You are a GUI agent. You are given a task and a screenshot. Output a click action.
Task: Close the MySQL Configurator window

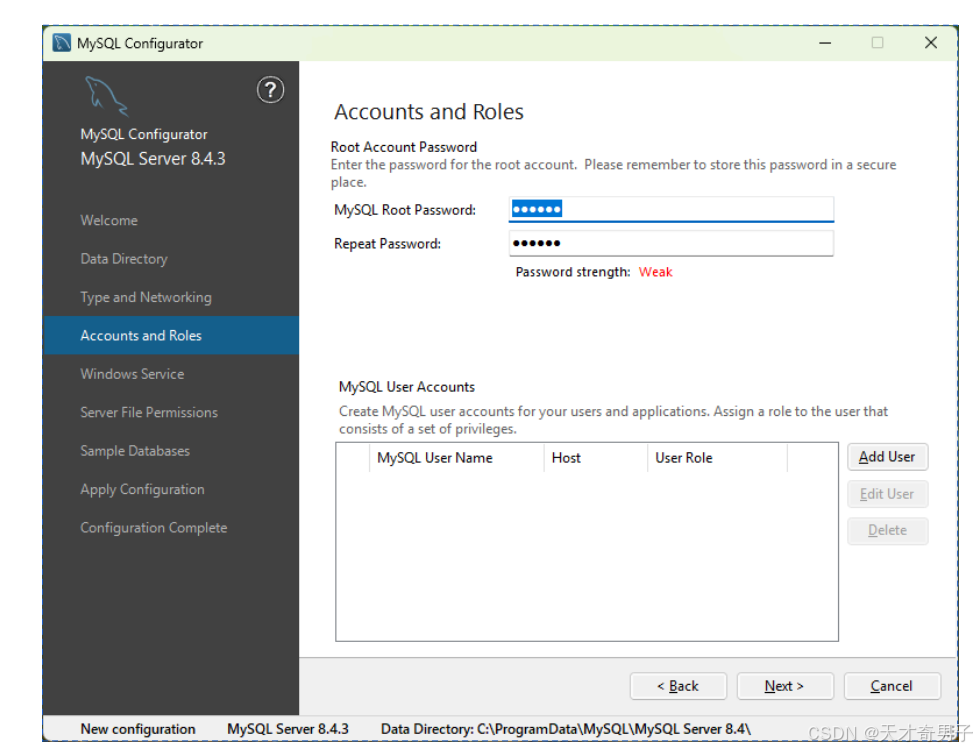931,42
